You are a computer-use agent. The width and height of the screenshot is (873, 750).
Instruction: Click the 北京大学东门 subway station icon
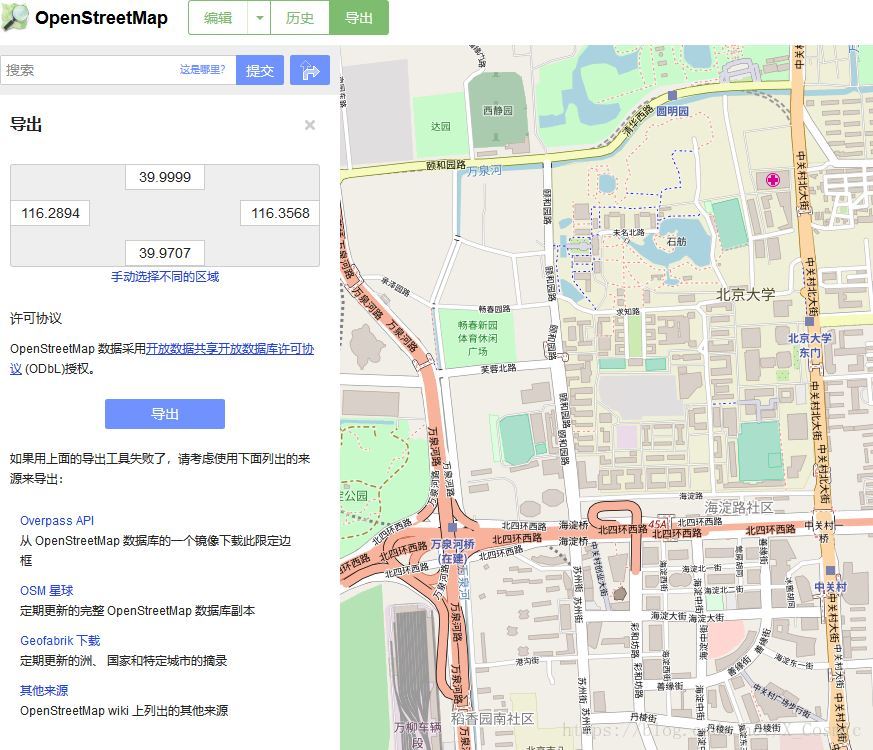810,321
